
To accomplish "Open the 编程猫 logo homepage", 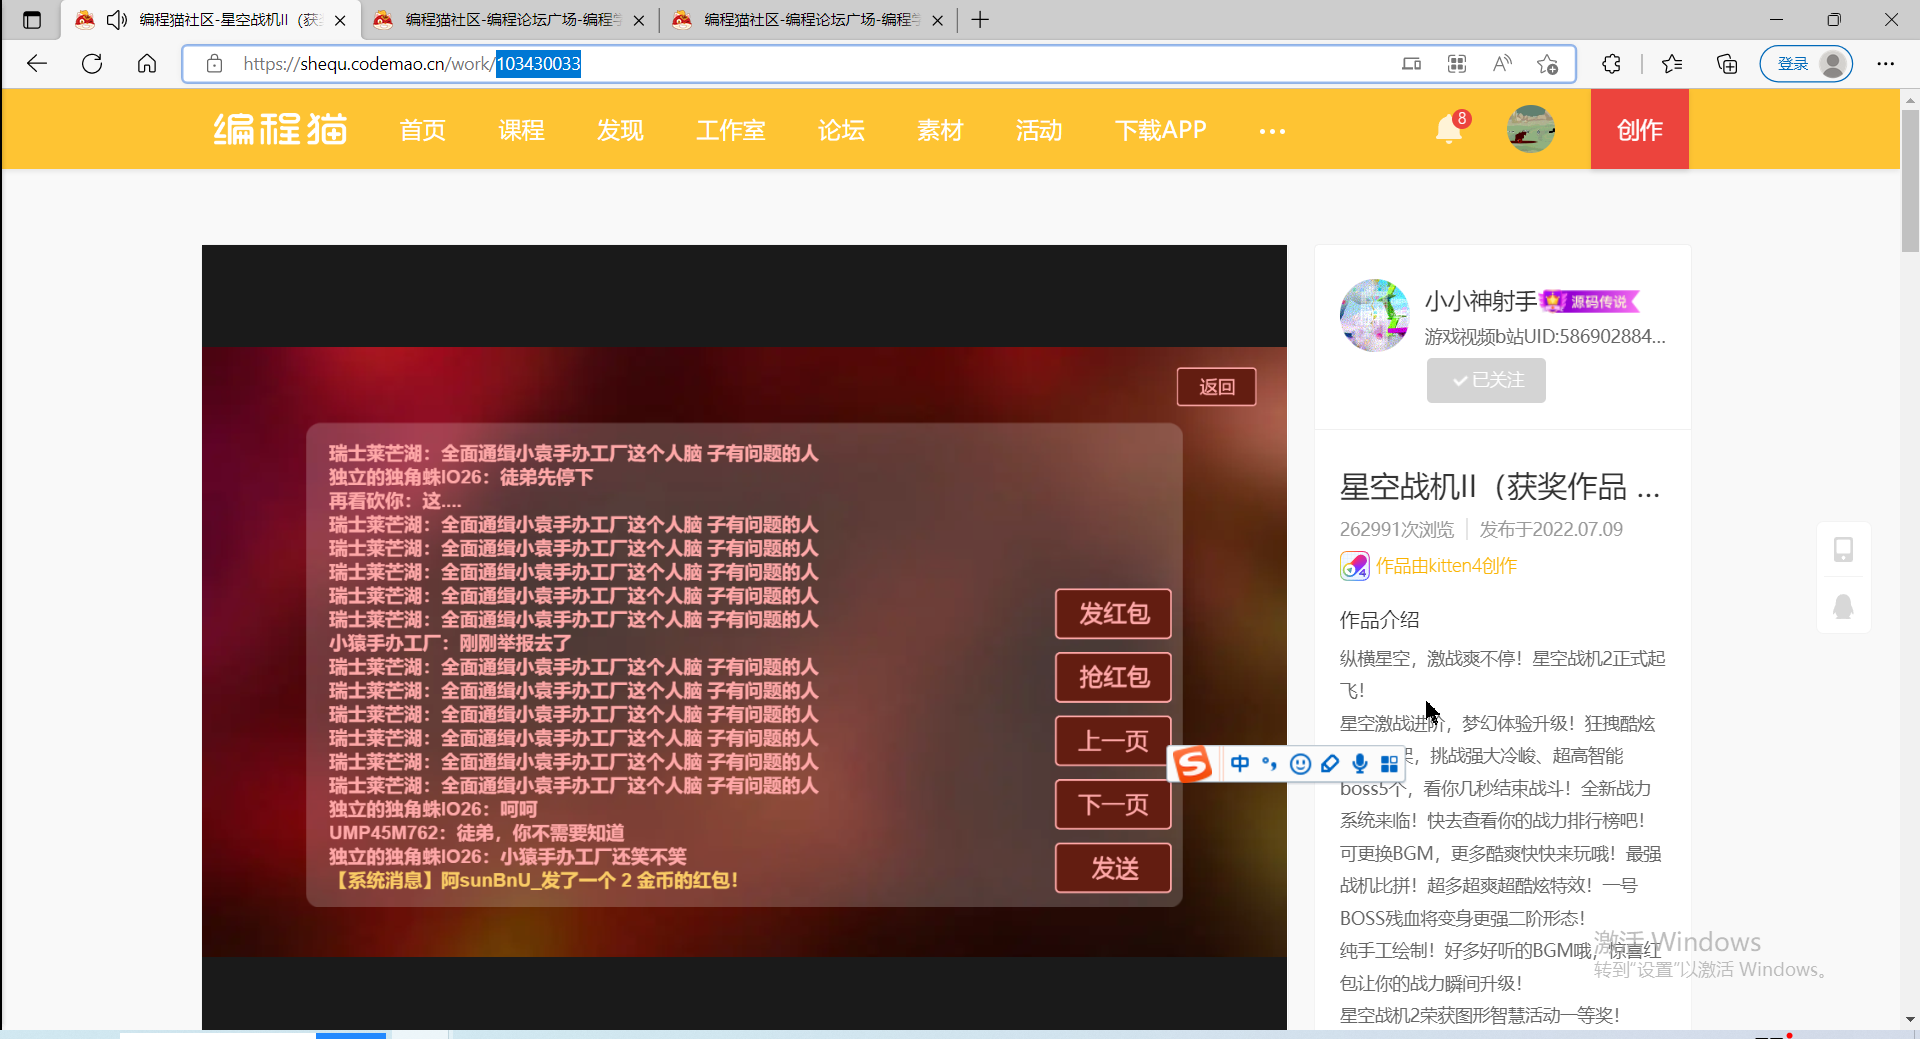I will point(280,130).
